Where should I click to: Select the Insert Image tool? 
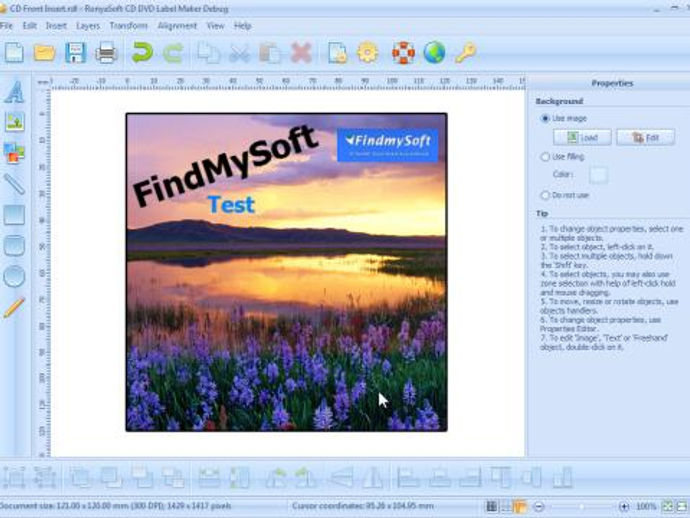[14, 122]
